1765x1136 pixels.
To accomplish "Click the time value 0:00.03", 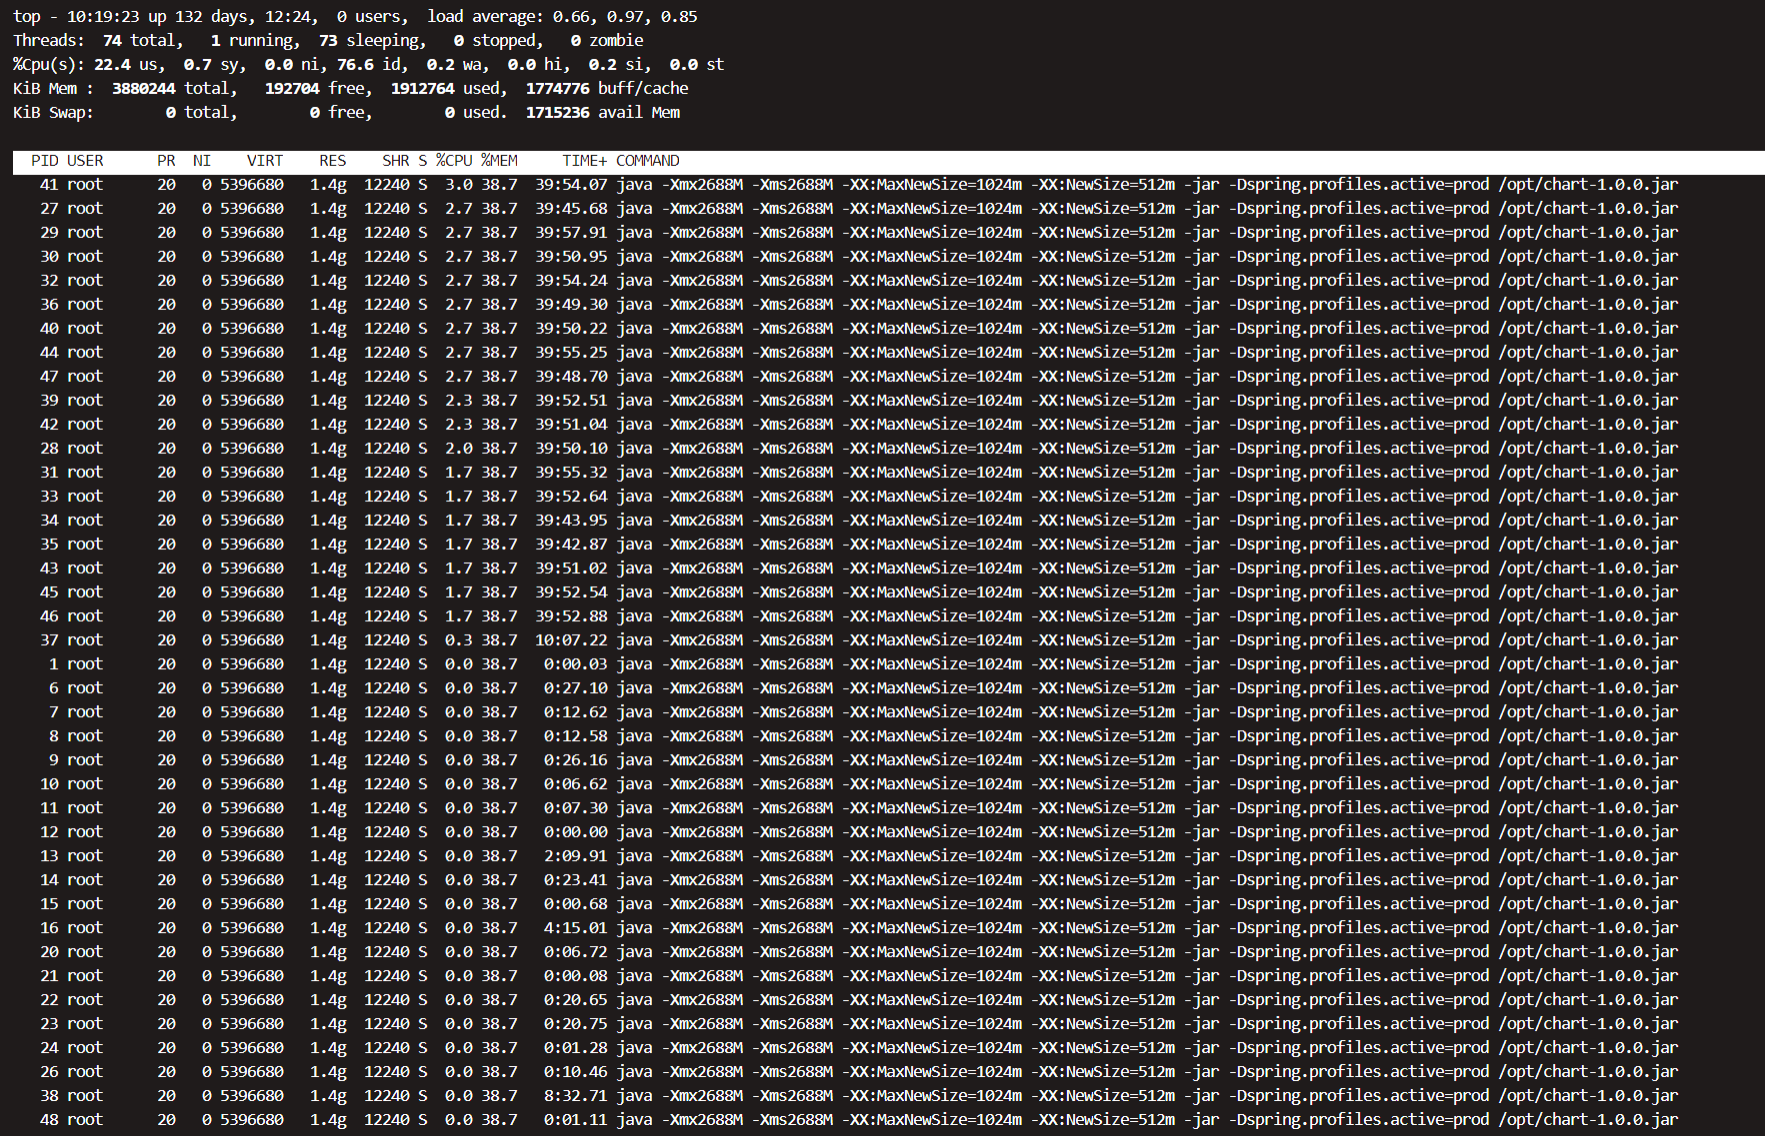I will click(x=576, y=665).
